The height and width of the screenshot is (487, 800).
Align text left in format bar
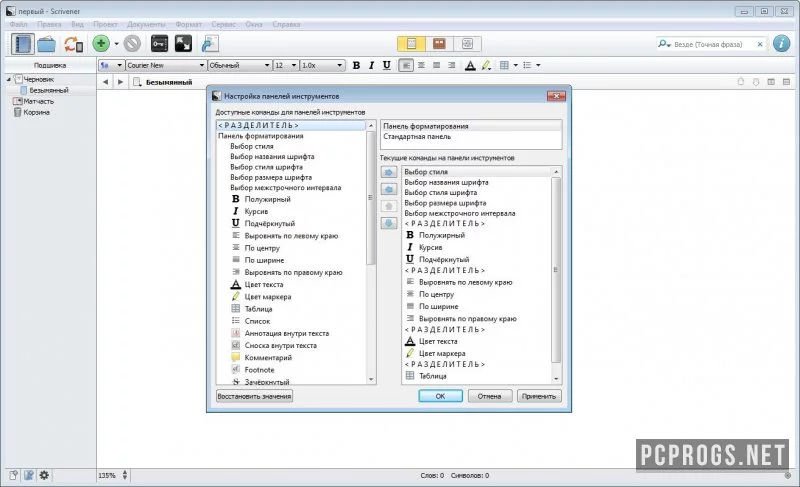coord(406,65)
